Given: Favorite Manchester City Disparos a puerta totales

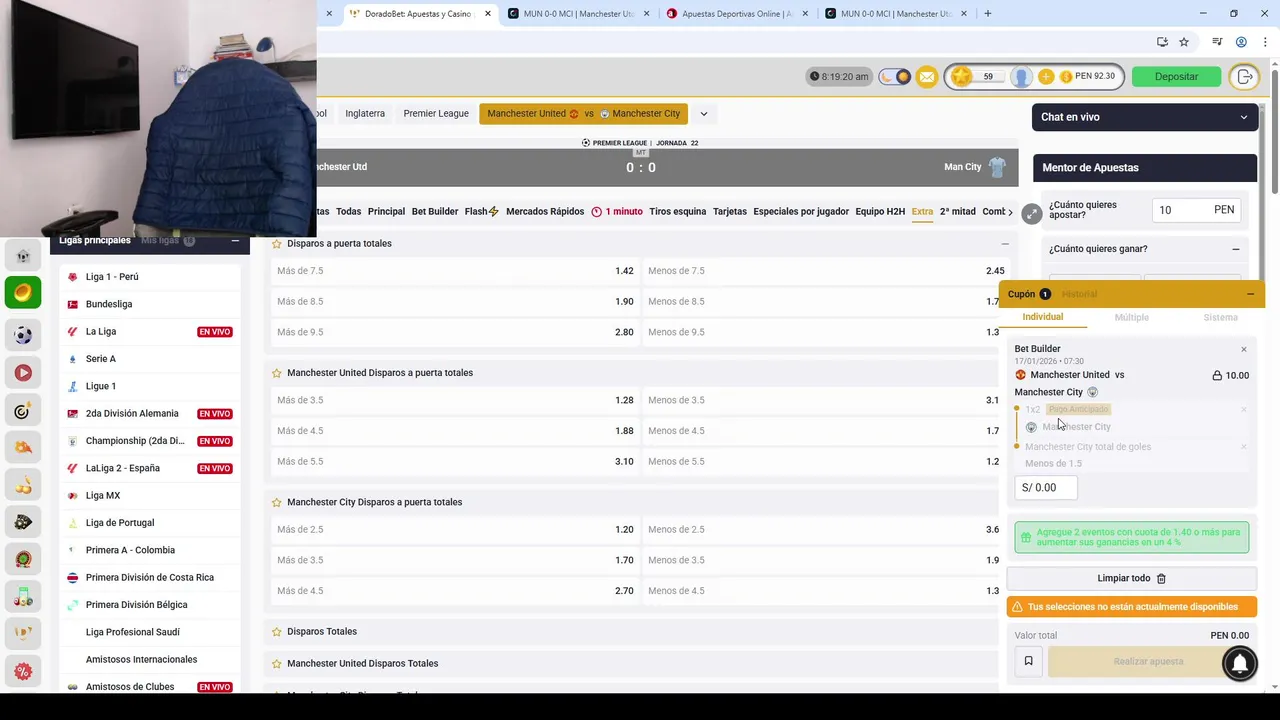Looking at the screenshot, I should point(277,502).
